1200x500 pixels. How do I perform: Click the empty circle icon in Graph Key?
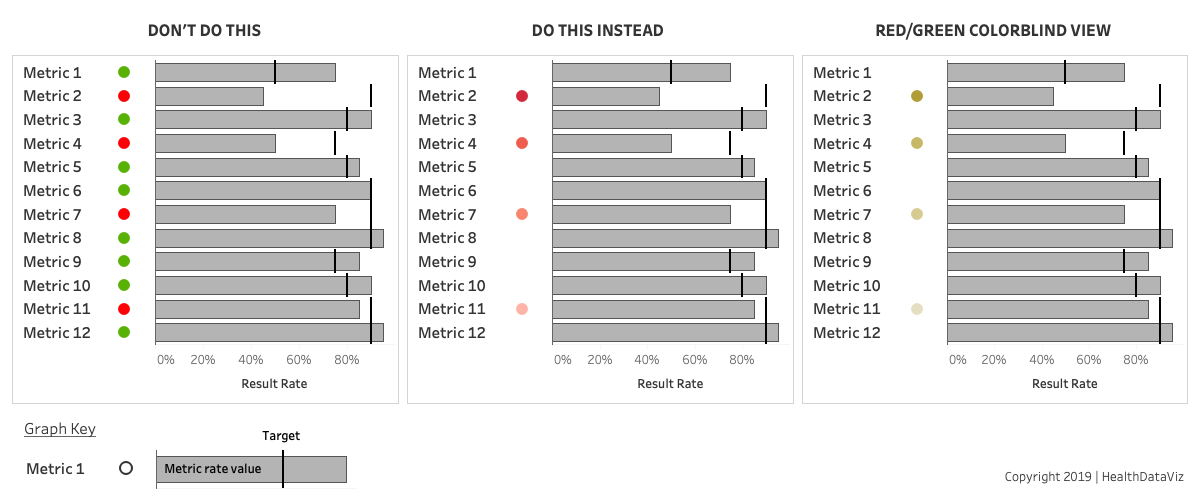[126, 468]
